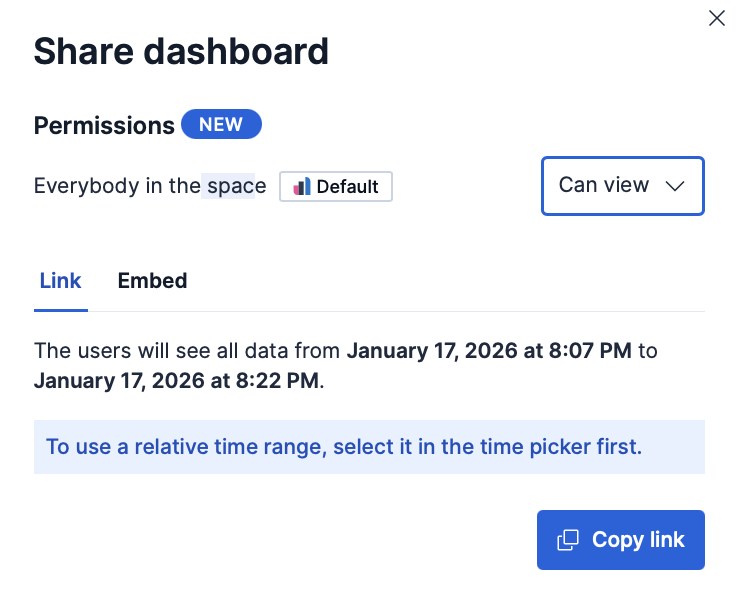740x606 pixels.
Task: Click the chevron arrow beside Can view
Action: [675, 186]
